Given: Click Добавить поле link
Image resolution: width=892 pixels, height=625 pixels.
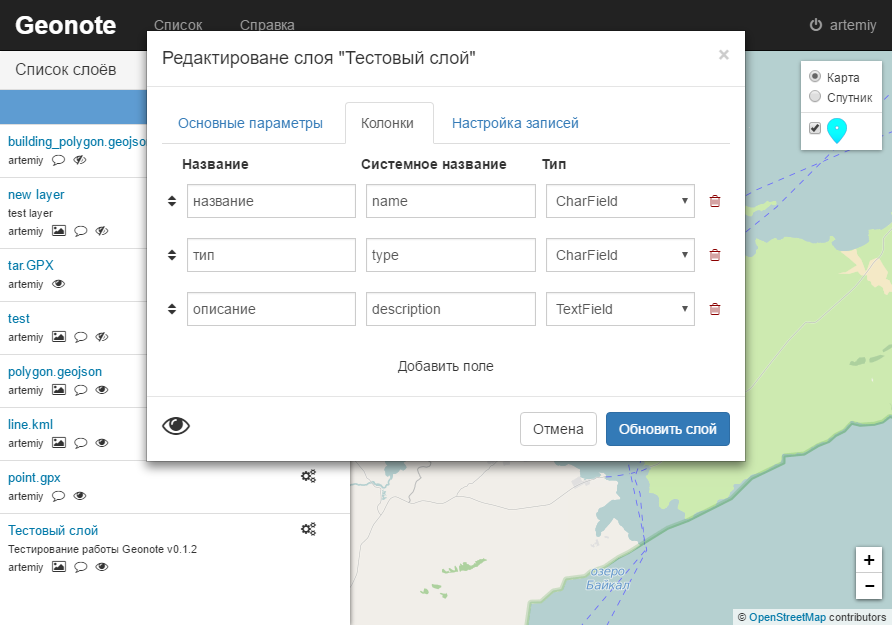Looking at the screenshot, I should click(445, 366).
